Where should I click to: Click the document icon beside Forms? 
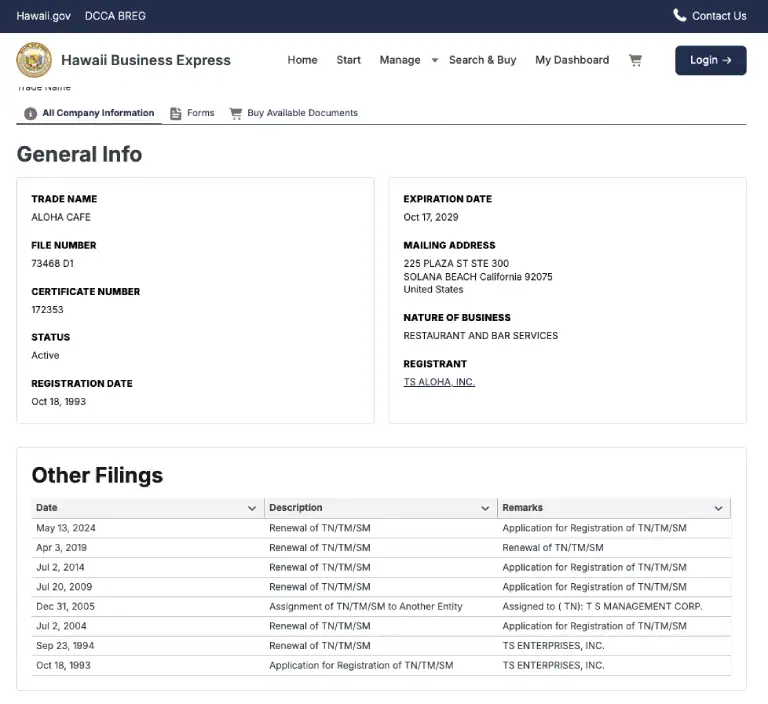click(175, 113)
